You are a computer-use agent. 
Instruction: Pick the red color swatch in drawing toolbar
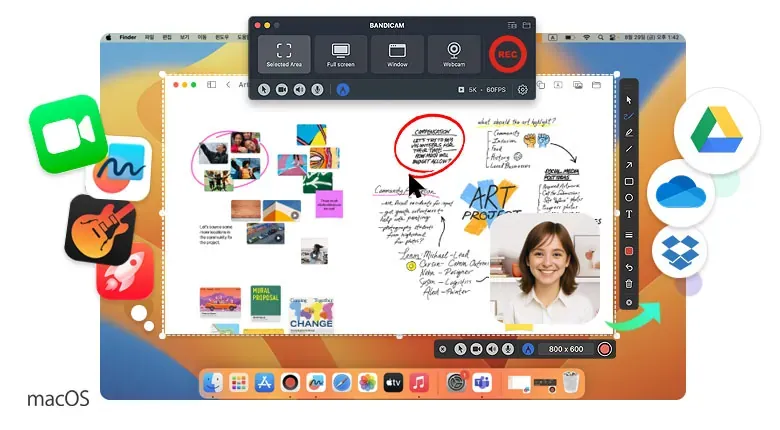[629, 251]
